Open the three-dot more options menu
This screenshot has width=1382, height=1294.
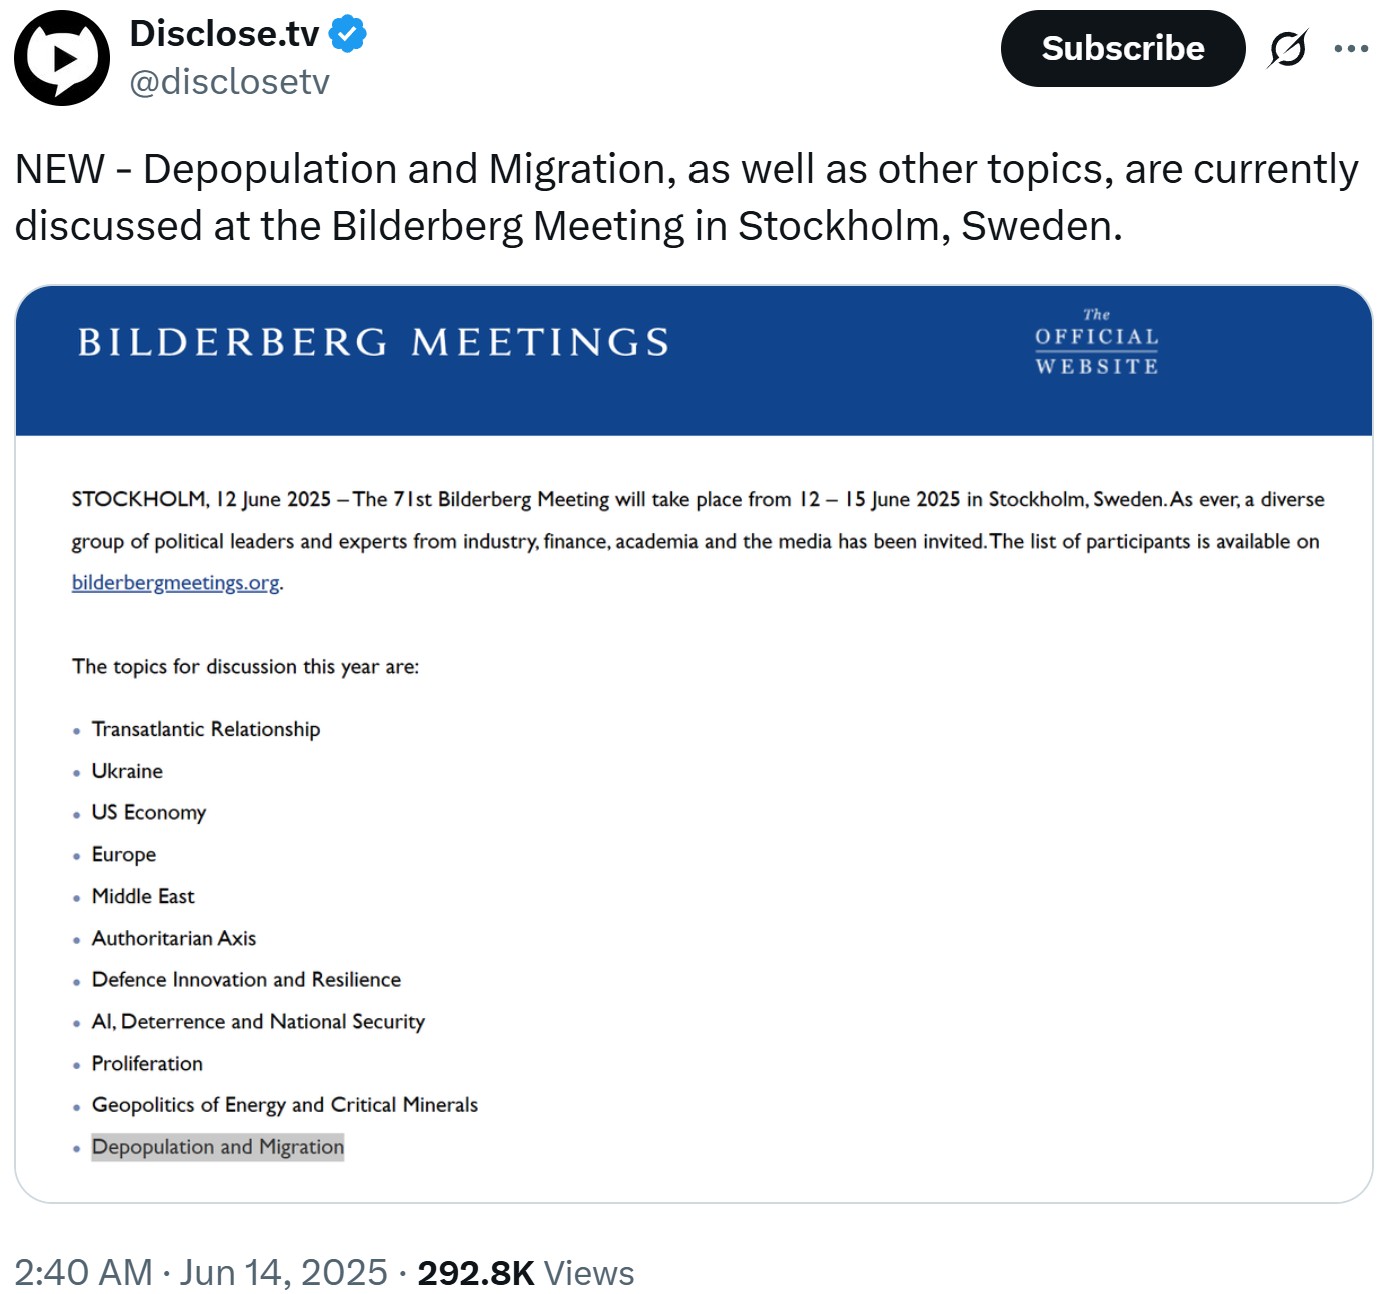point(1351,48)
